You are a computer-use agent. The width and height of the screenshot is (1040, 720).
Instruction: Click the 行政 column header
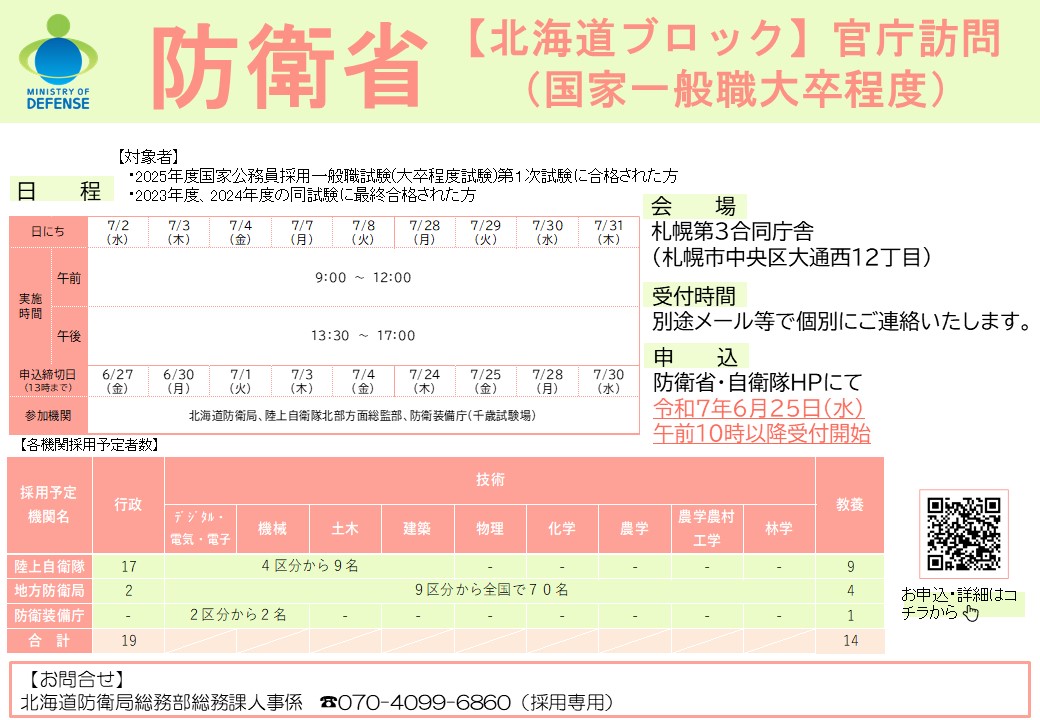pyautogui.click(x=128, y=505)
